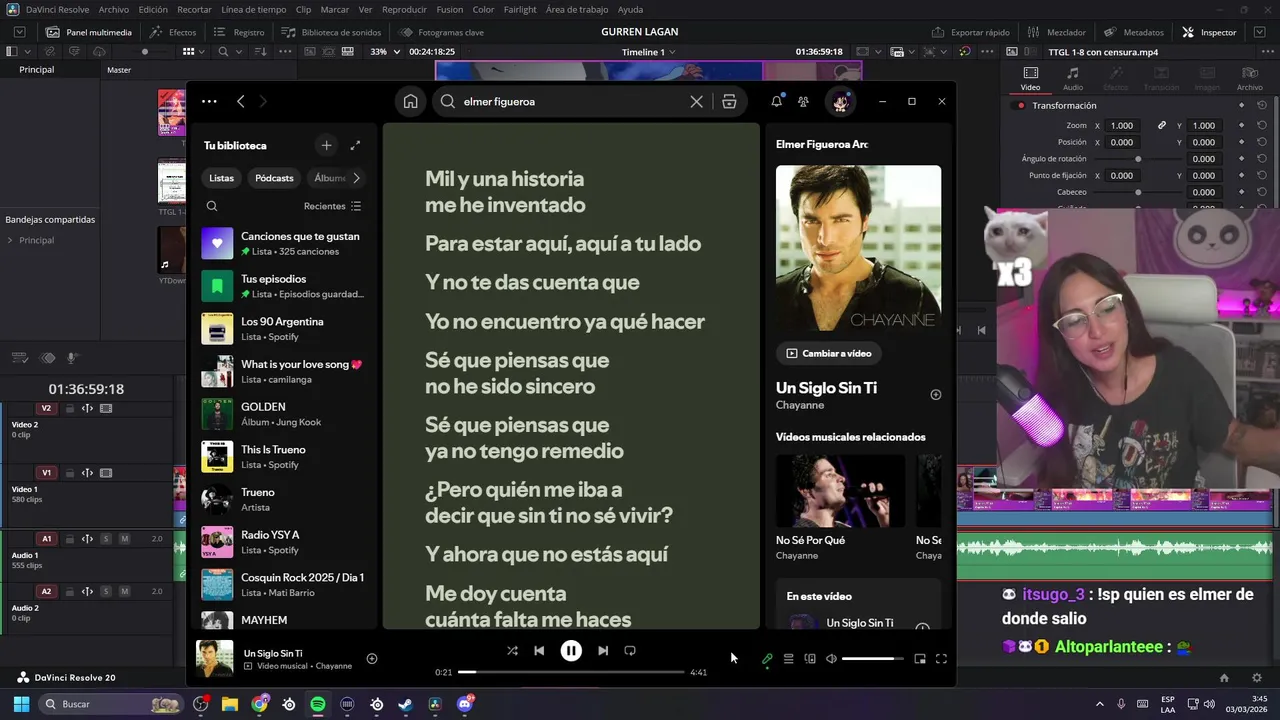
Task: Open viewer zoom 33% dropdown
Action: pos(385,52)
